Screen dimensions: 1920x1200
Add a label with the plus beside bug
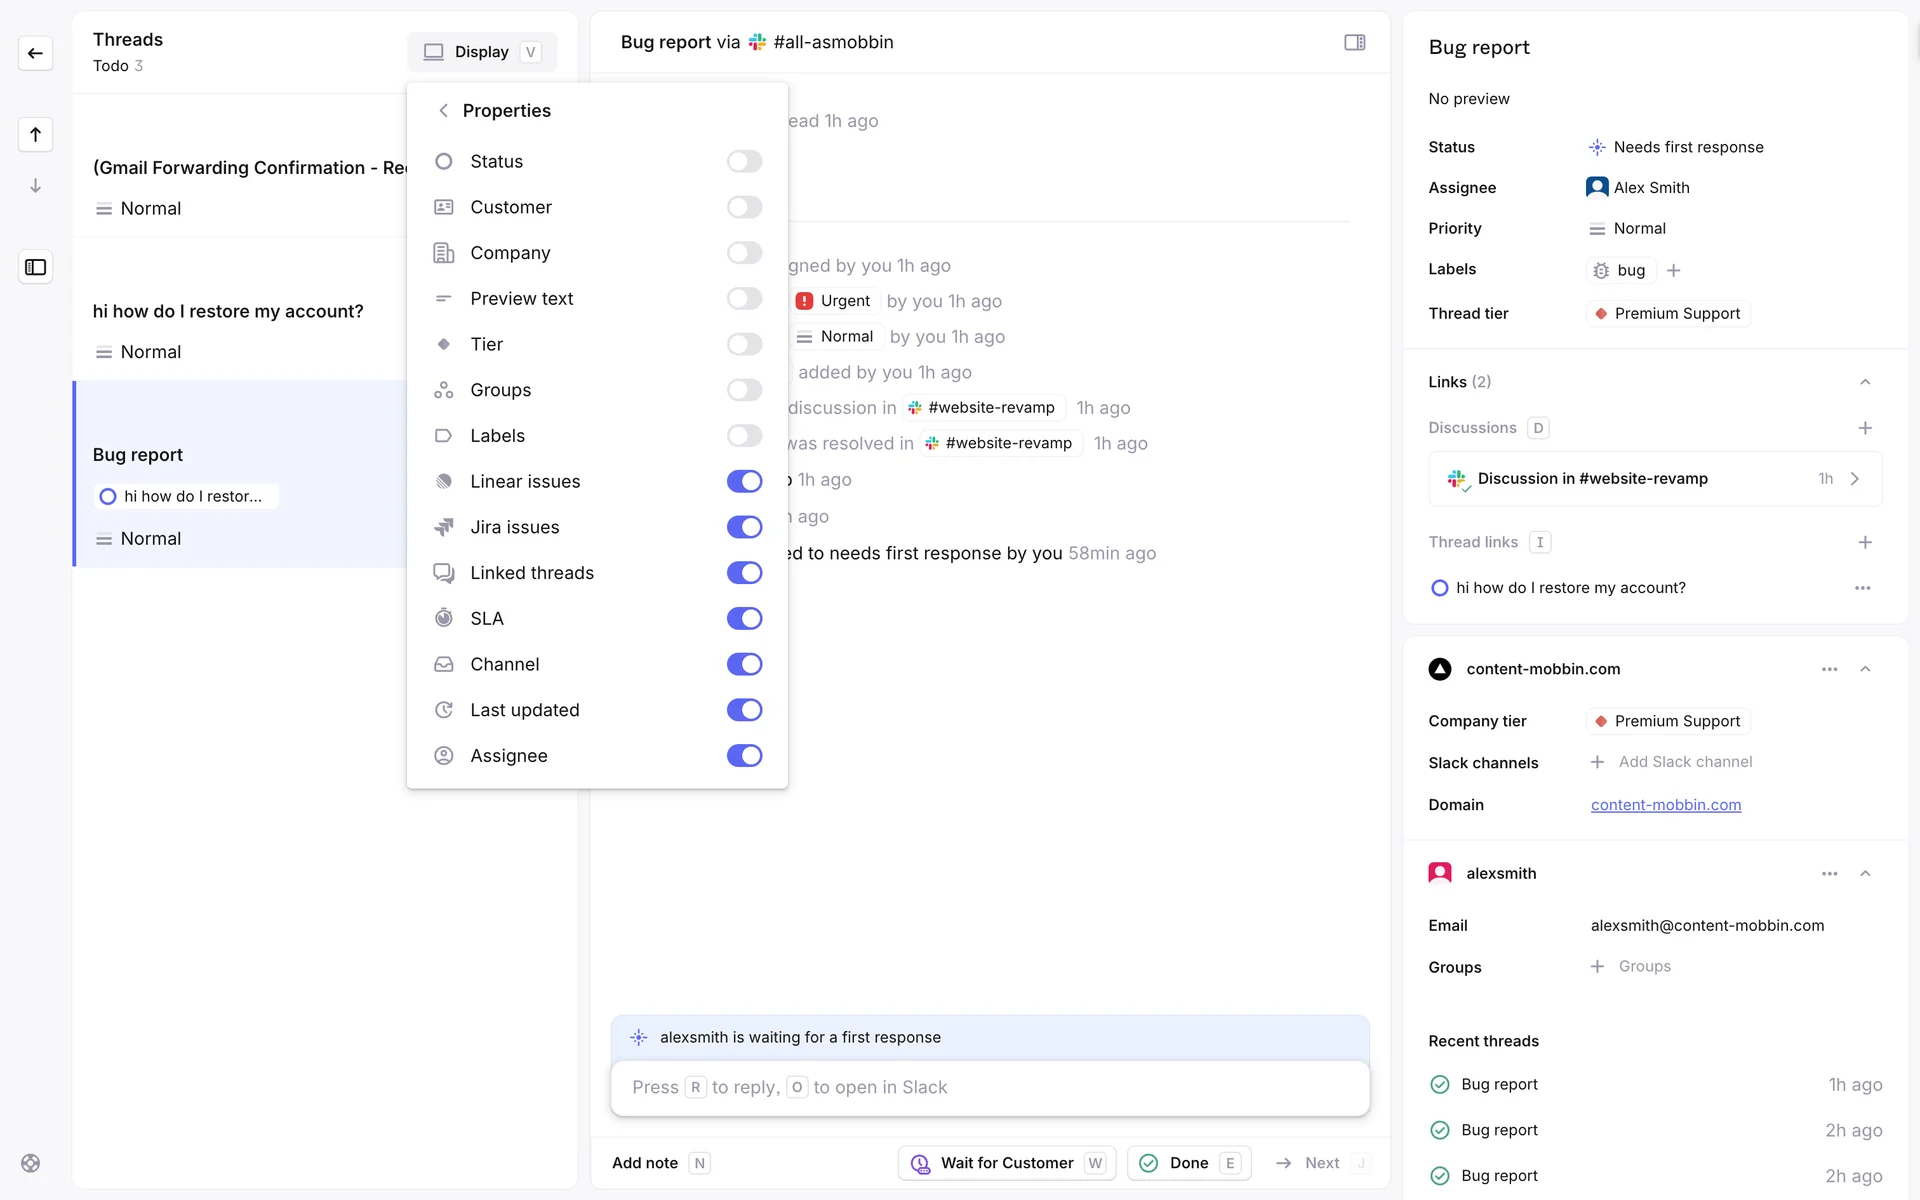(x=1674, y=270)
